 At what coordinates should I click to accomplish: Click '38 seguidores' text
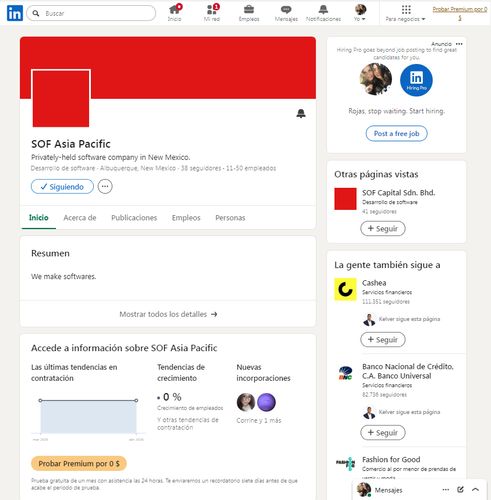(x=201, y=168)
